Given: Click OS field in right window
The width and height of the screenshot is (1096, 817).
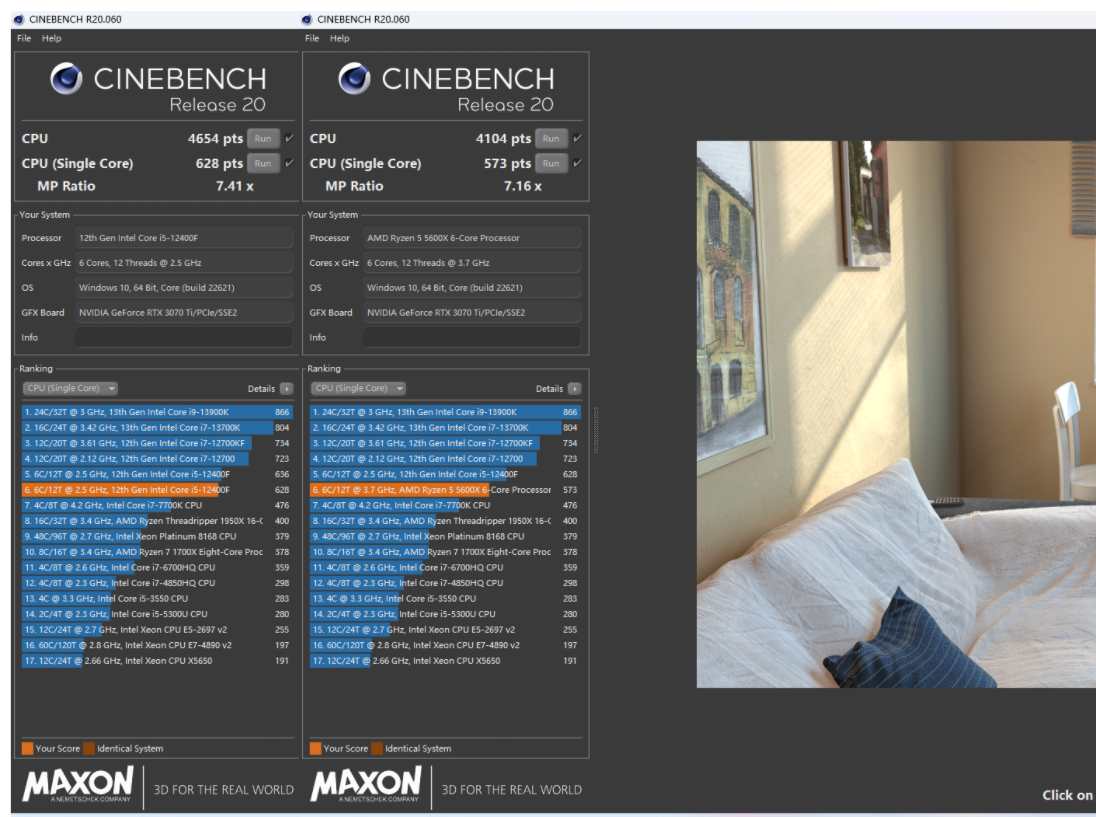Looking at the screenshot, I should point(472,288).
